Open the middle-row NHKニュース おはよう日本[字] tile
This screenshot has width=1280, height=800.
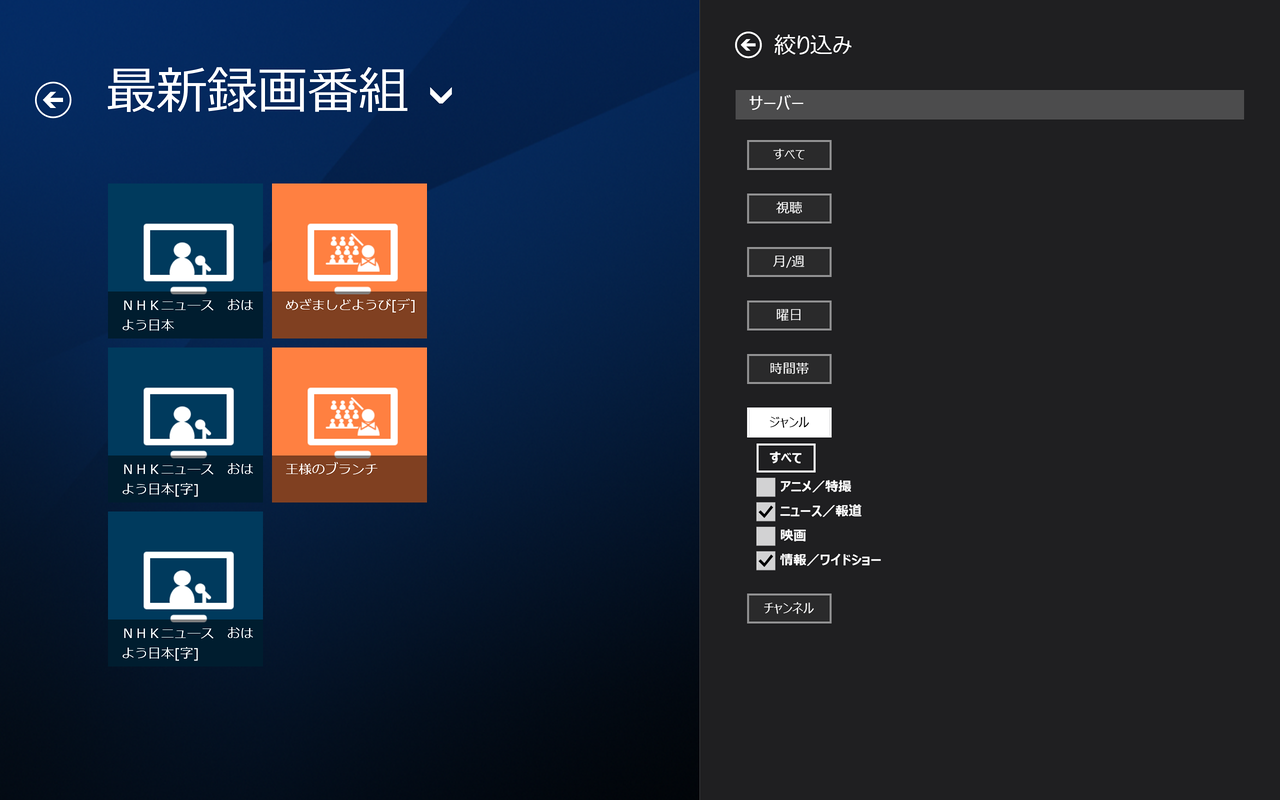(x=185, y=424)
